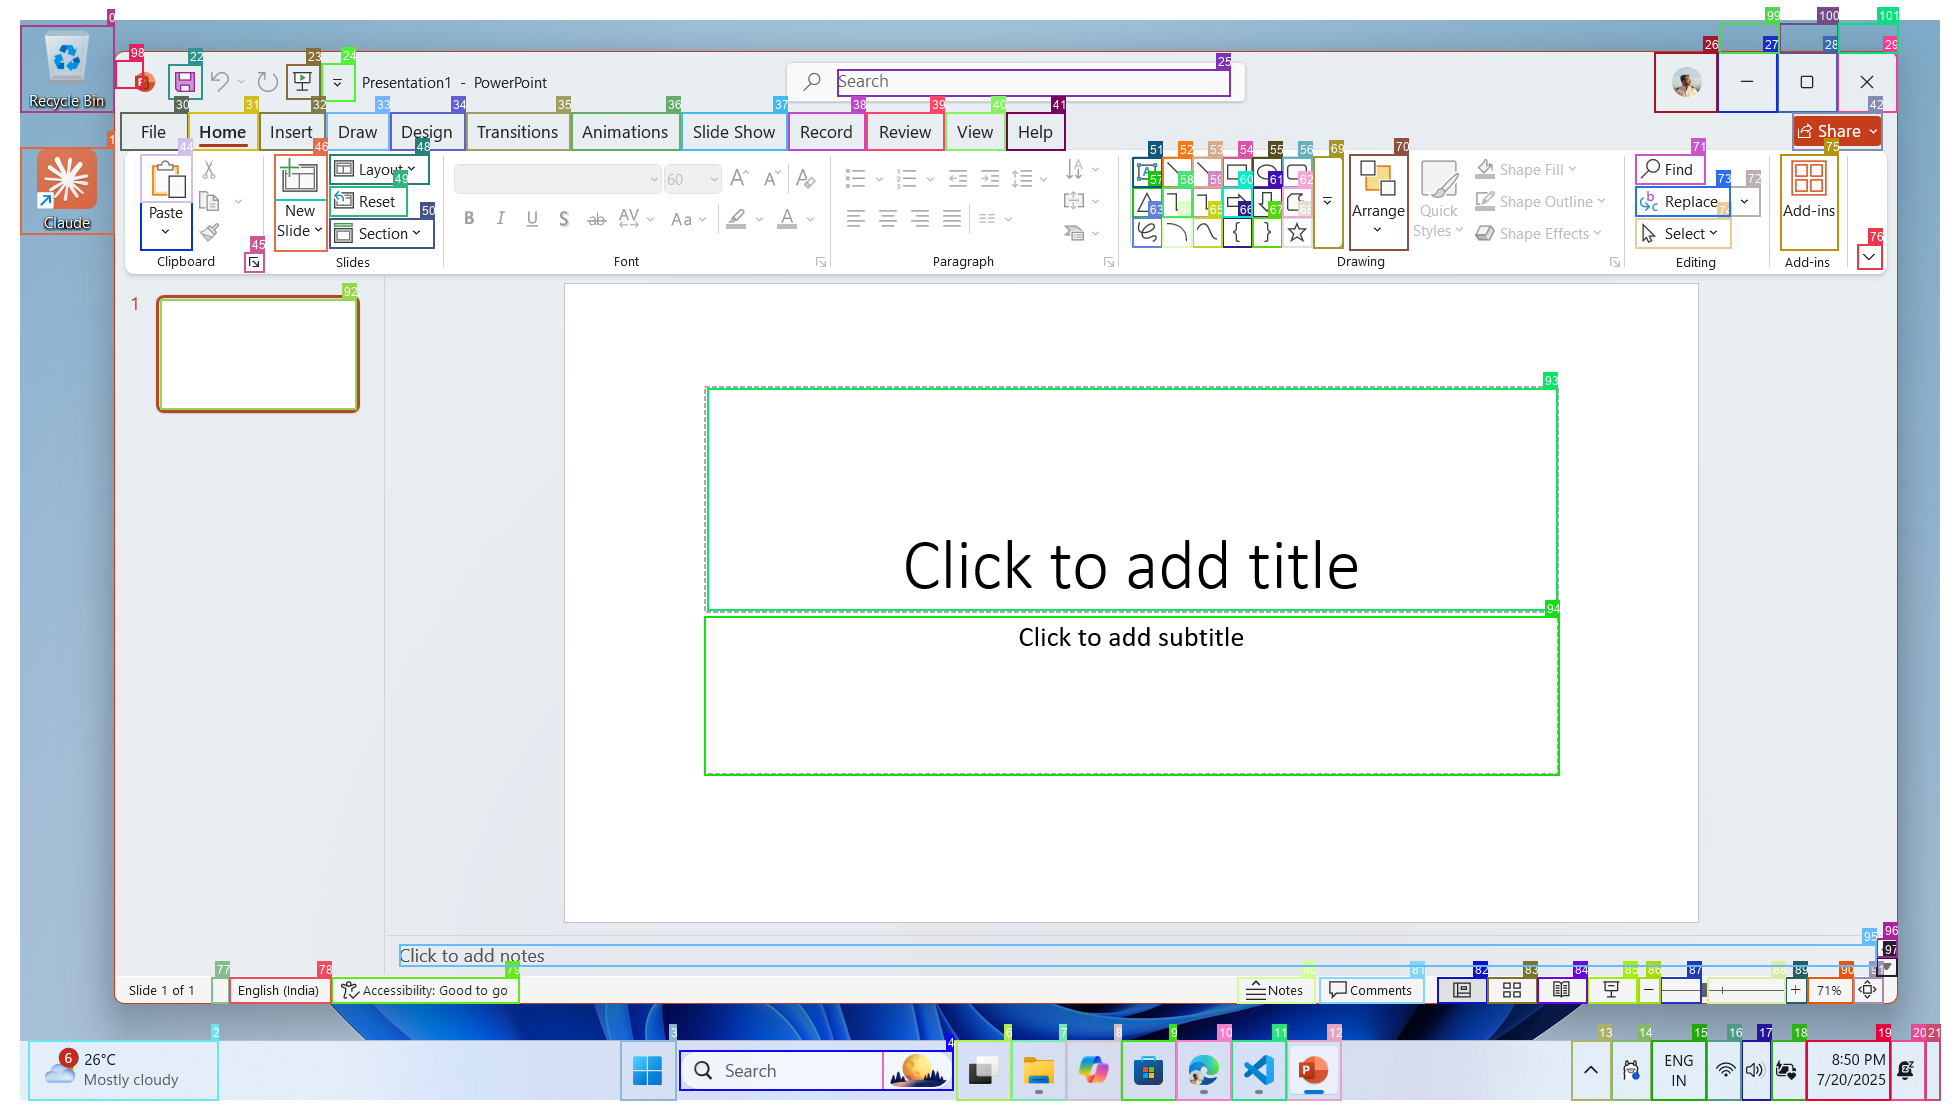1960x1120 pixels.
Task: Switch to Reading View
Action: [1561, 990]
